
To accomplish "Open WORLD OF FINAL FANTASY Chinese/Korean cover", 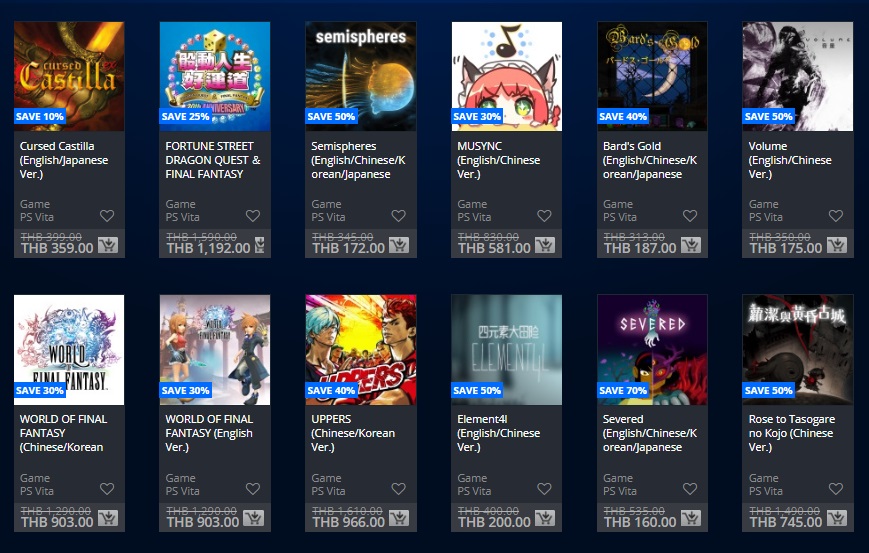I will [69, 350].
